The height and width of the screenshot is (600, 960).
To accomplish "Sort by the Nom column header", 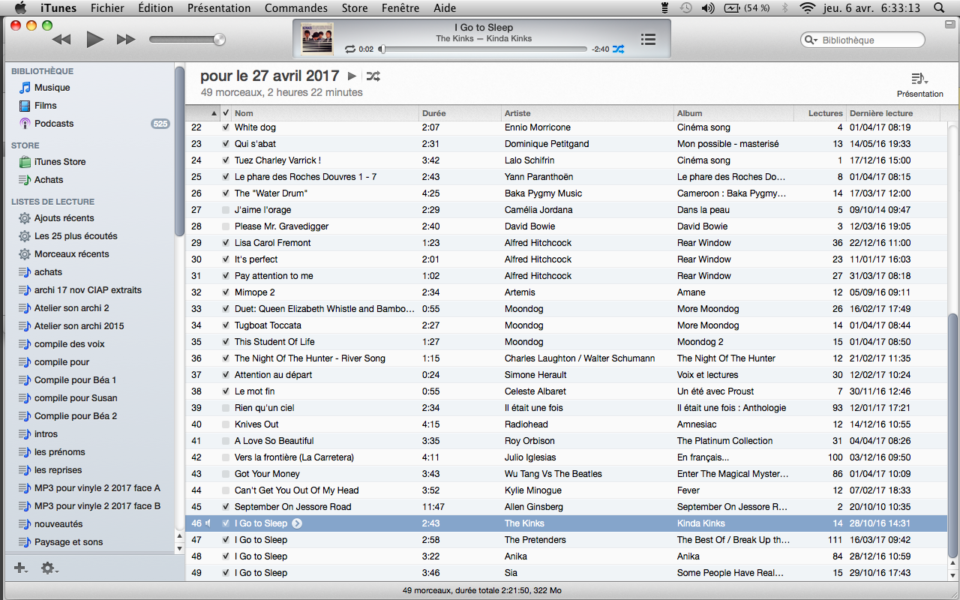I will pos(326,113).
